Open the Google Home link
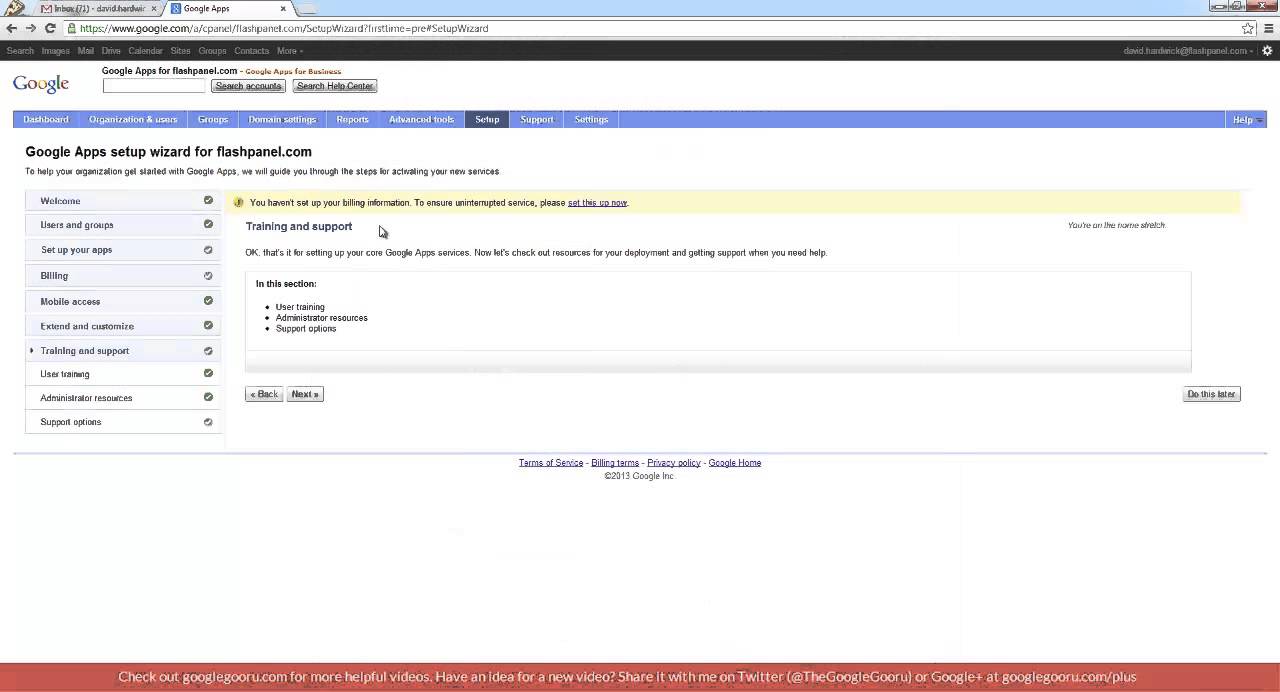The height and width of the screenshot is (692, 1280). pyautogui.click(x=735, y=463)
